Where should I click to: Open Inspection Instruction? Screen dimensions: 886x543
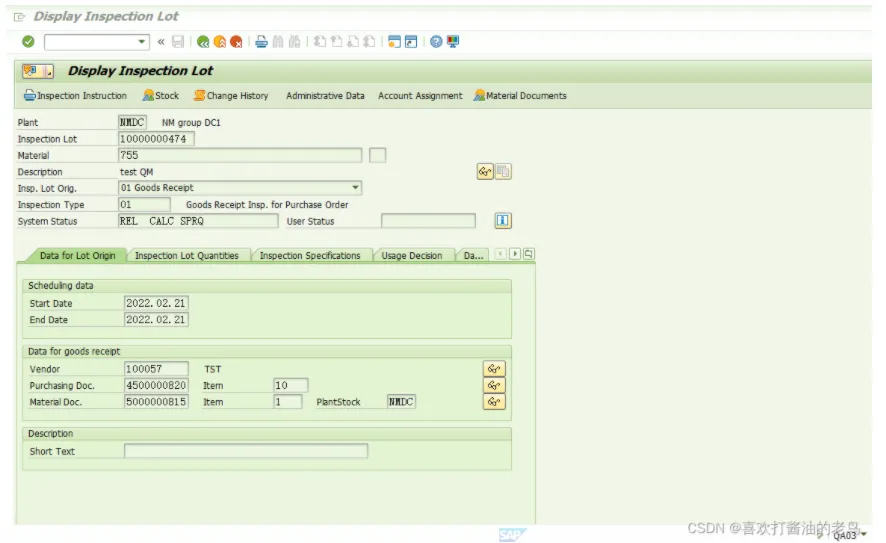click(x=76, y=95)
